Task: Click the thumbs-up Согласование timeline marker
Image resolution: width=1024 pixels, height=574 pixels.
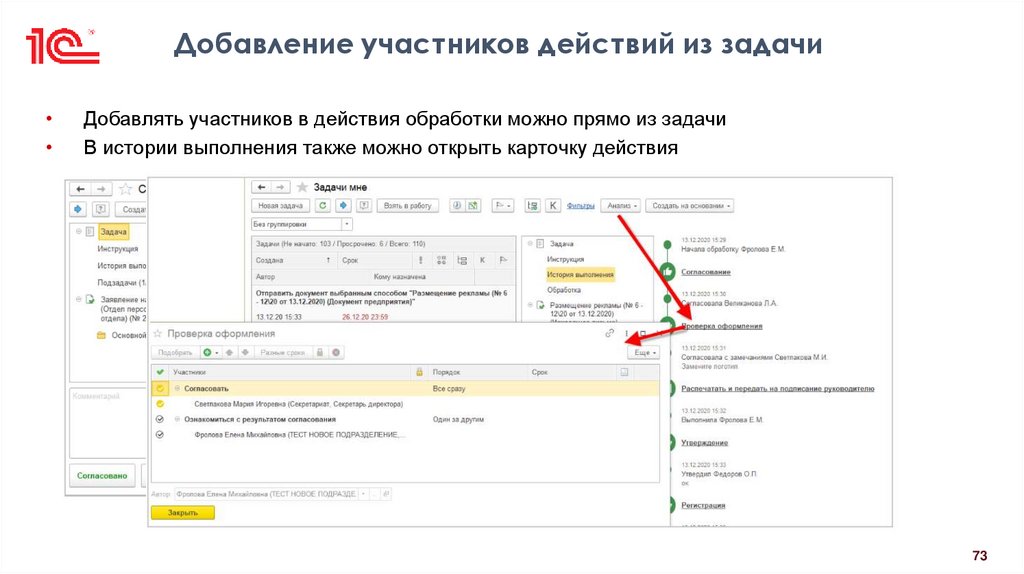Action: click(x=667, y=270)
